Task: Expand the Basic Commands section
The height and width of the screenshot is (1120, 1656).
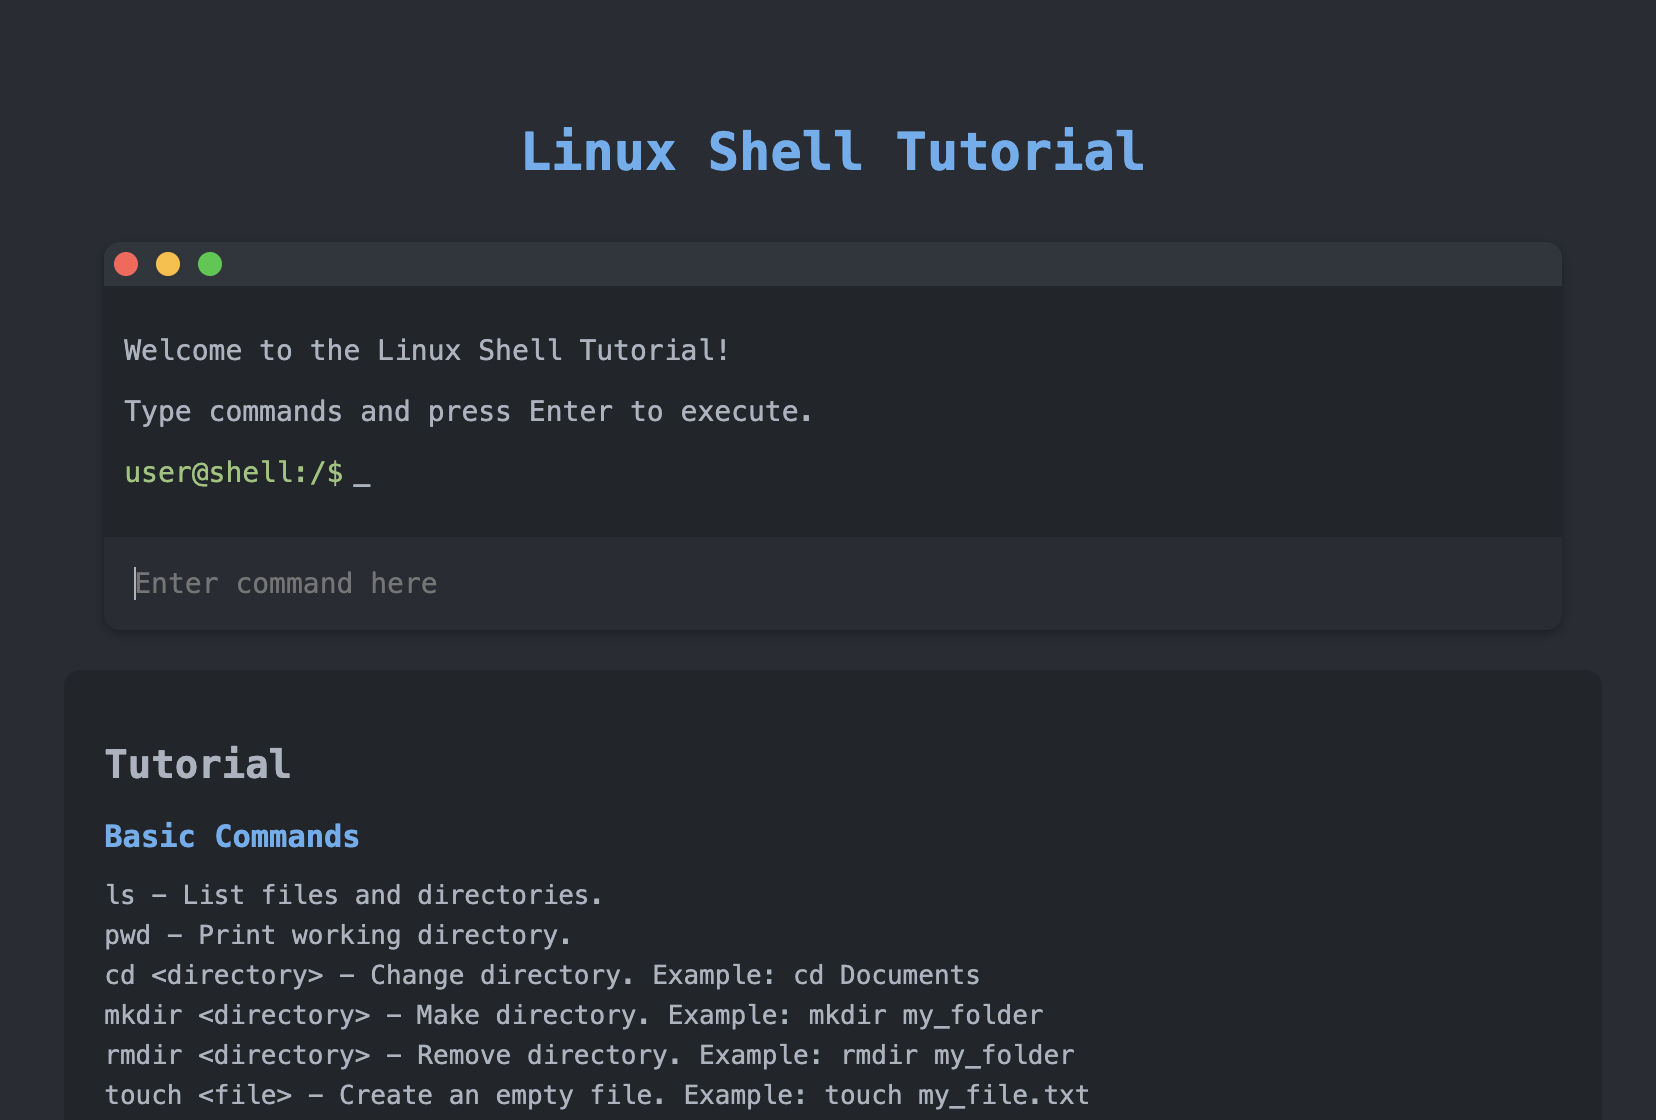Action: point(231,835)
